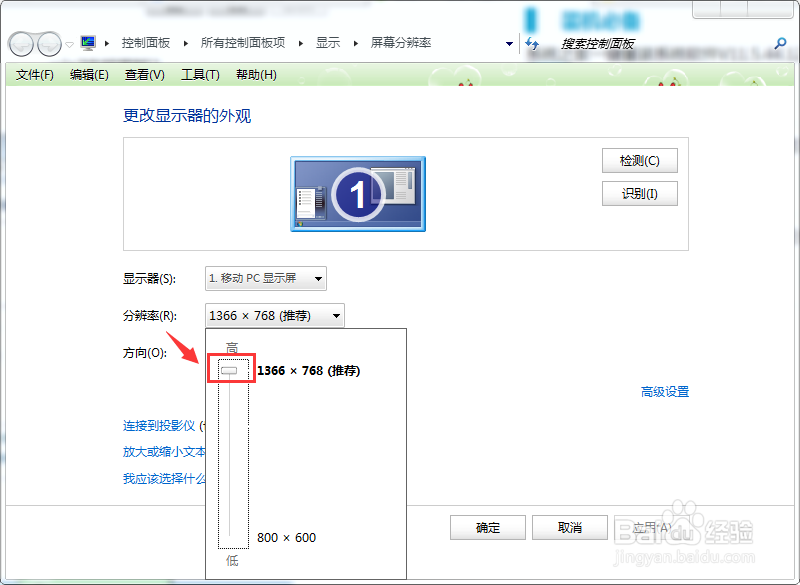The image size is (800, 585).
Task: Confirm with the 确定 button
Action: coord(488,527)
